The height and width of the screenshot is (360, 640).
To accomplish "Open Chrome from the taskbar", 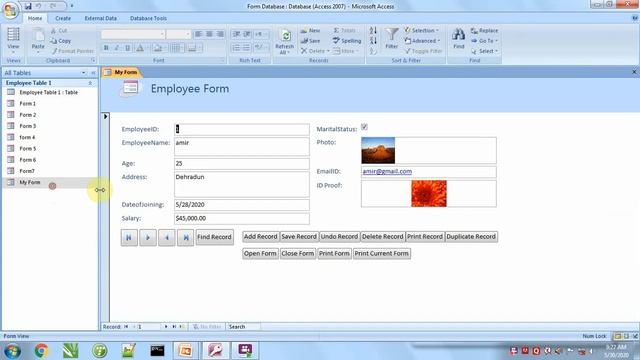I will point(41,351).
